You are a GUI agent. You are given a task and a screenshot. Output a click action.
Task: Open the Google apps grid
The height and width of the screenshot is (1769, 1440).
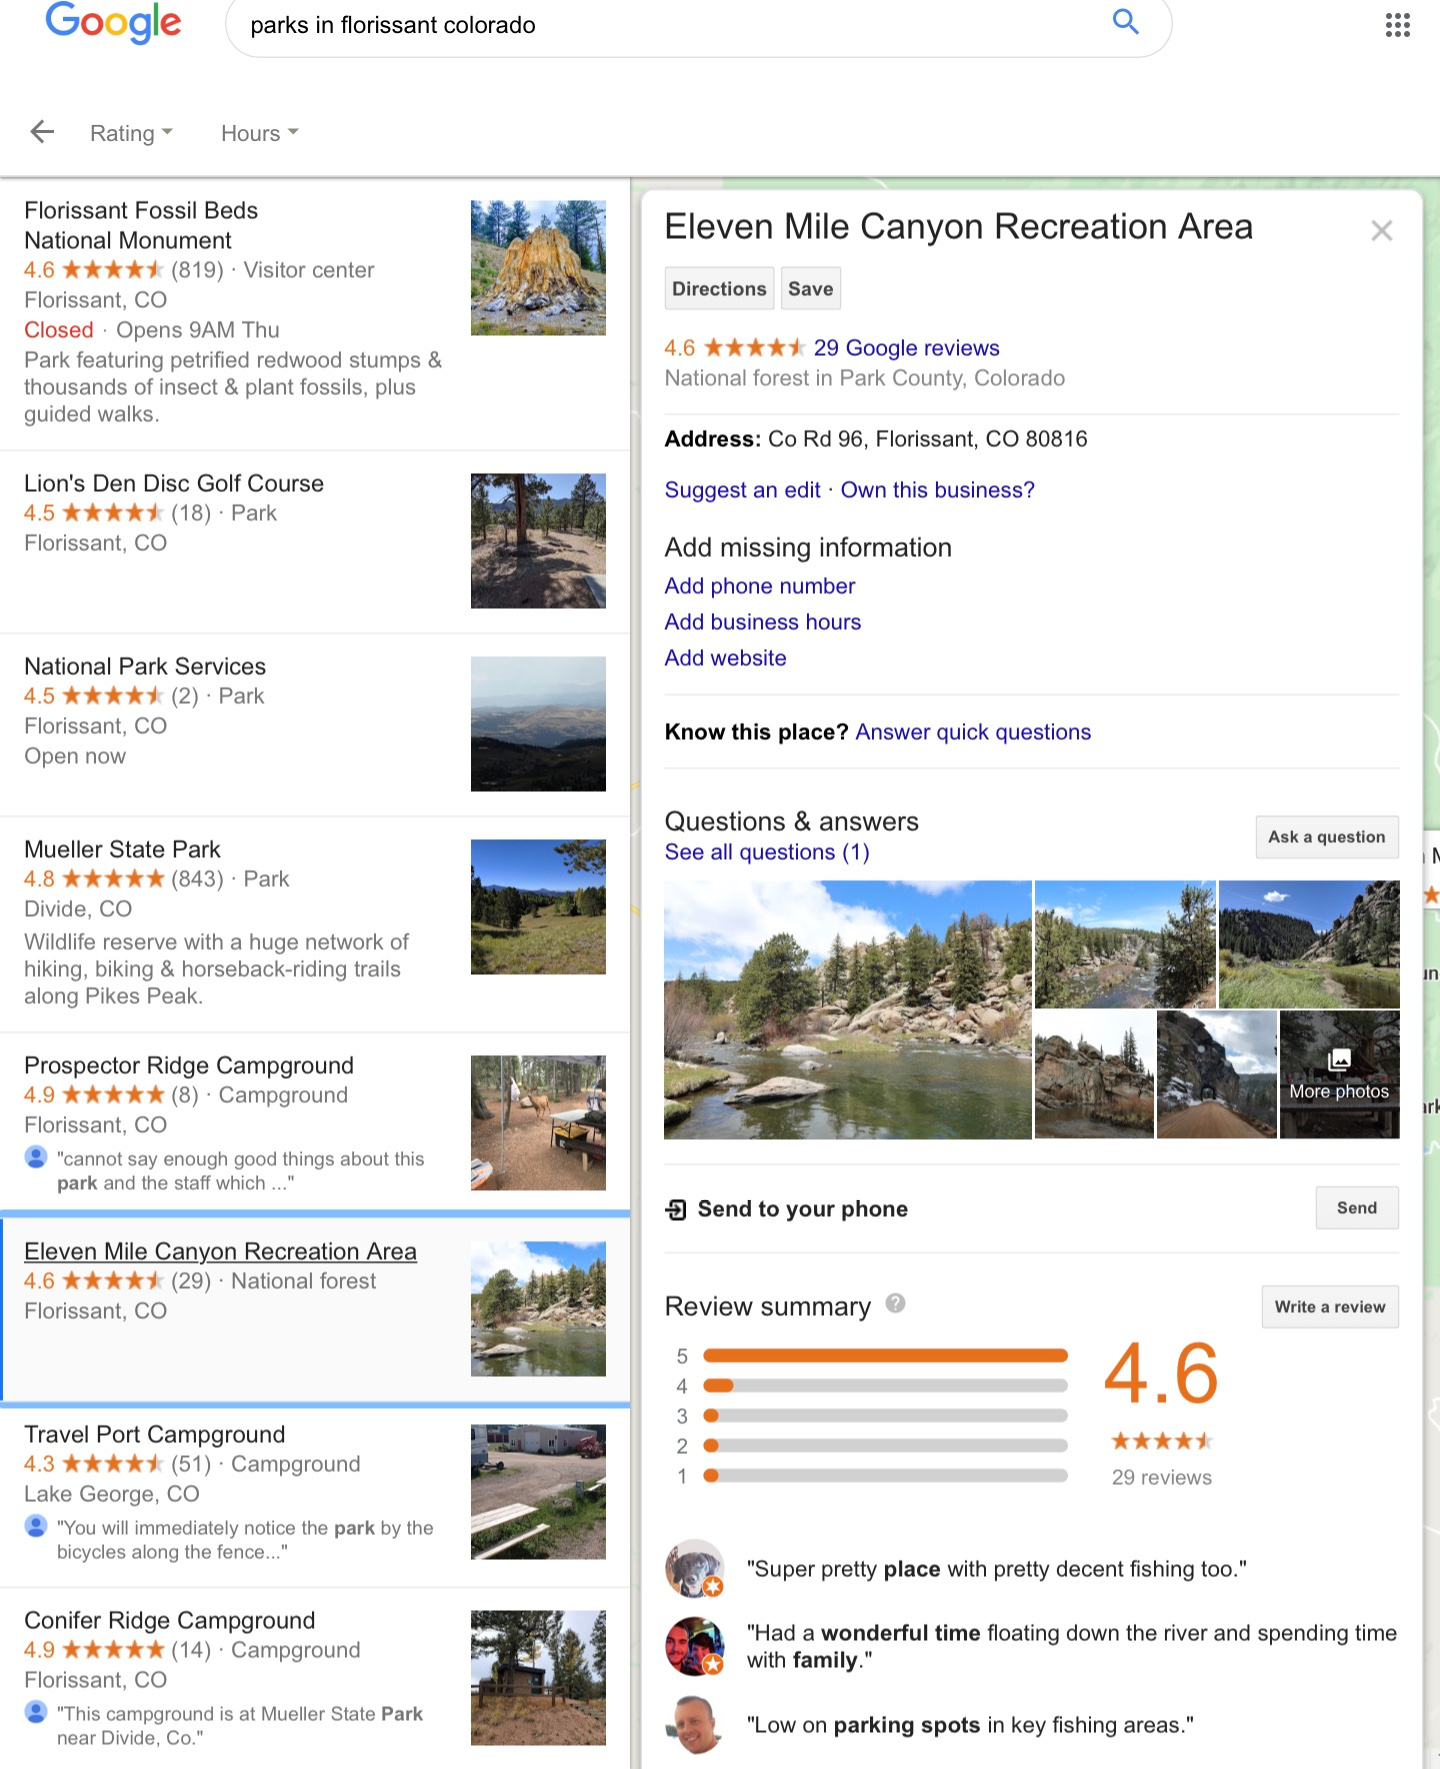[1397, 25]
